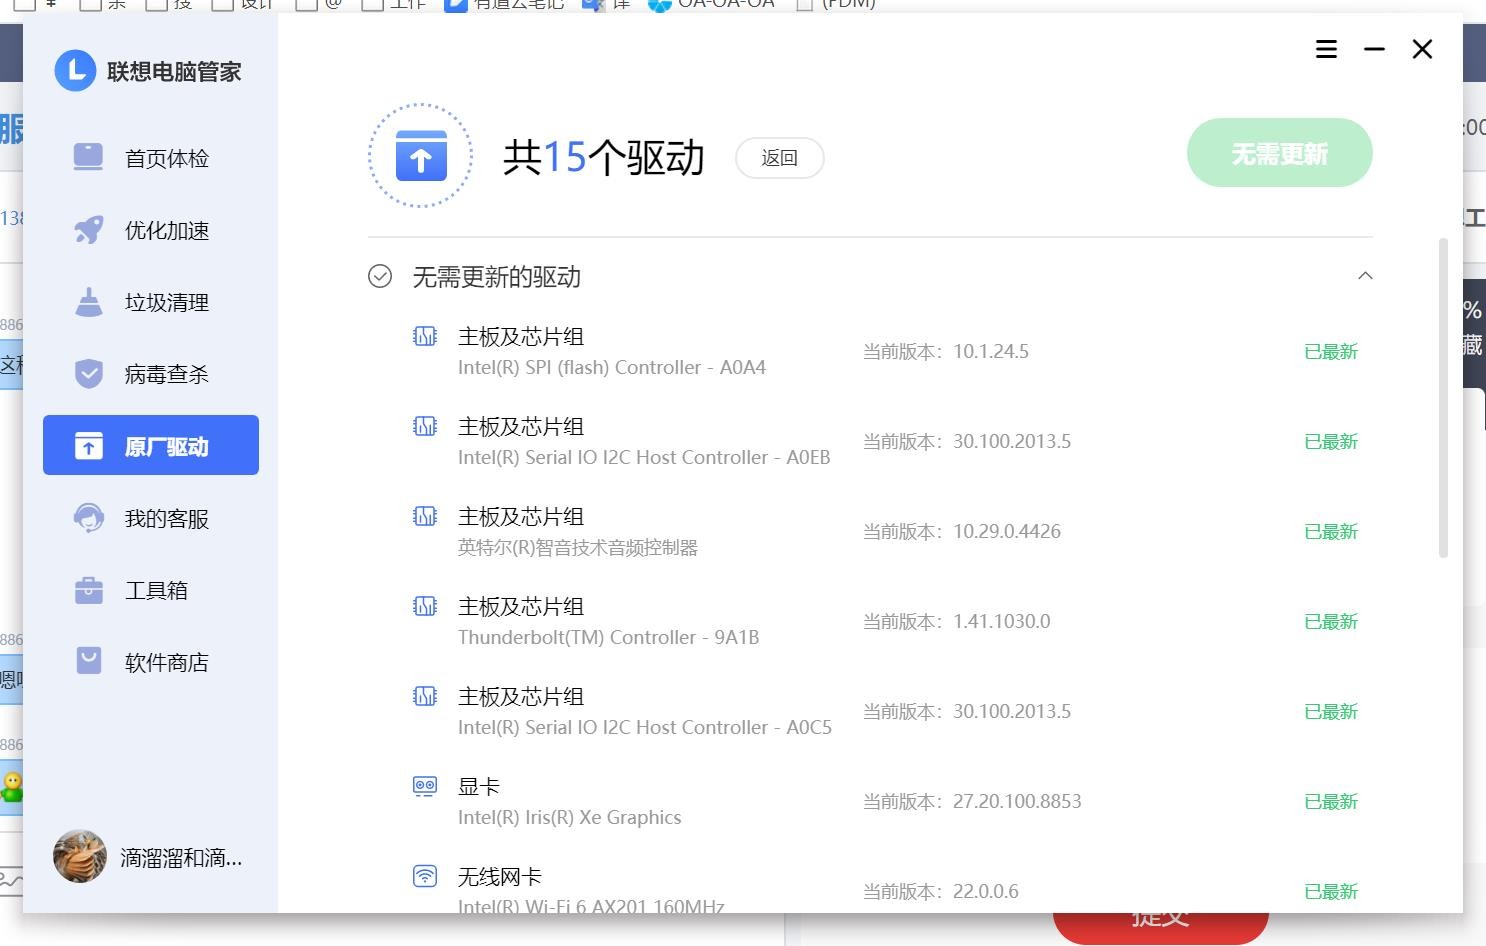Viewport: 1486px width, 946px height.
Task: Click the 无需更新的驱动 check circle icon
Action: click(380, 276)
